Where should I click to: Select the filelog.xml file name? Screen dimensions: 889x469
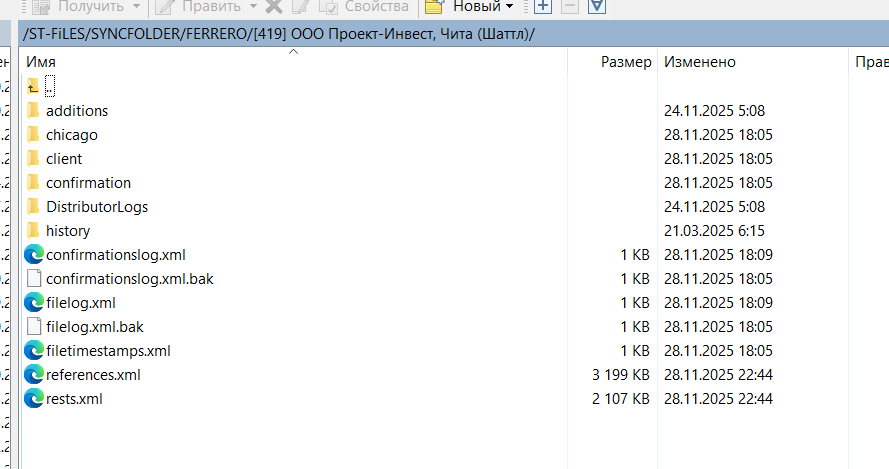click(x=81, y=303)
